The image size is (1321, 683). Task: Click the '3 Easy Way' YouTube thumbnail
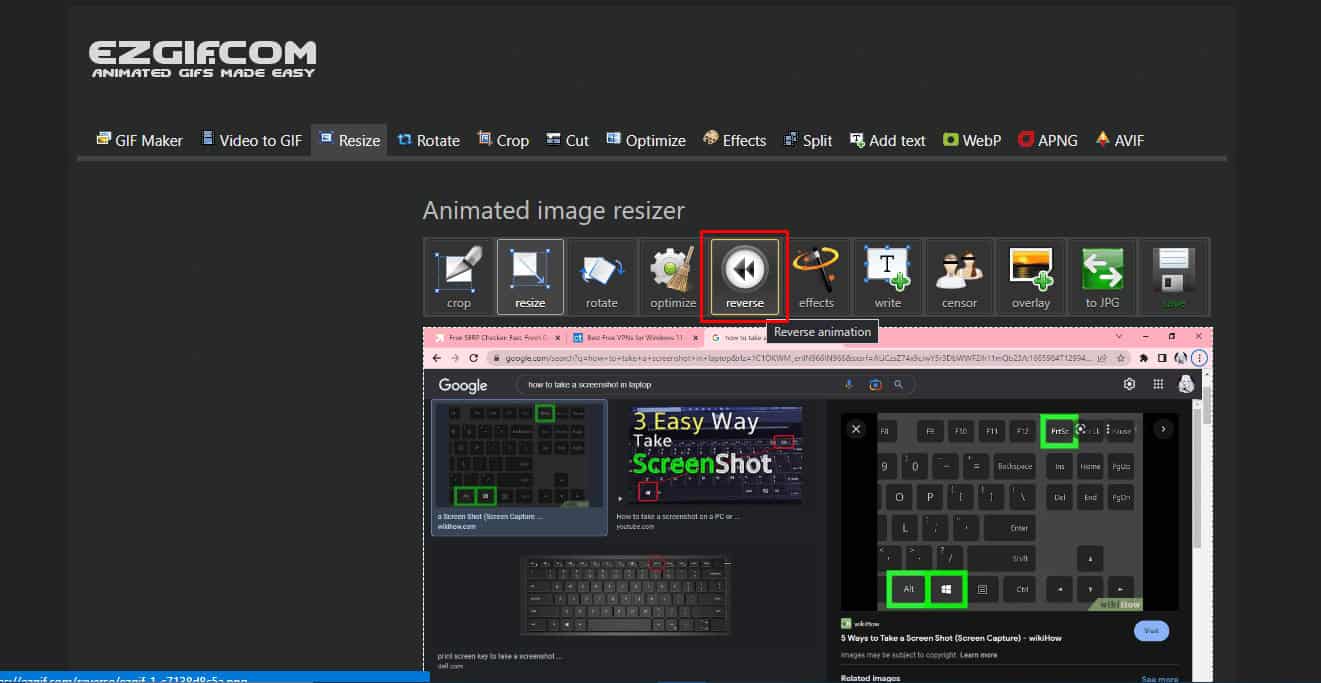[714, 455]
